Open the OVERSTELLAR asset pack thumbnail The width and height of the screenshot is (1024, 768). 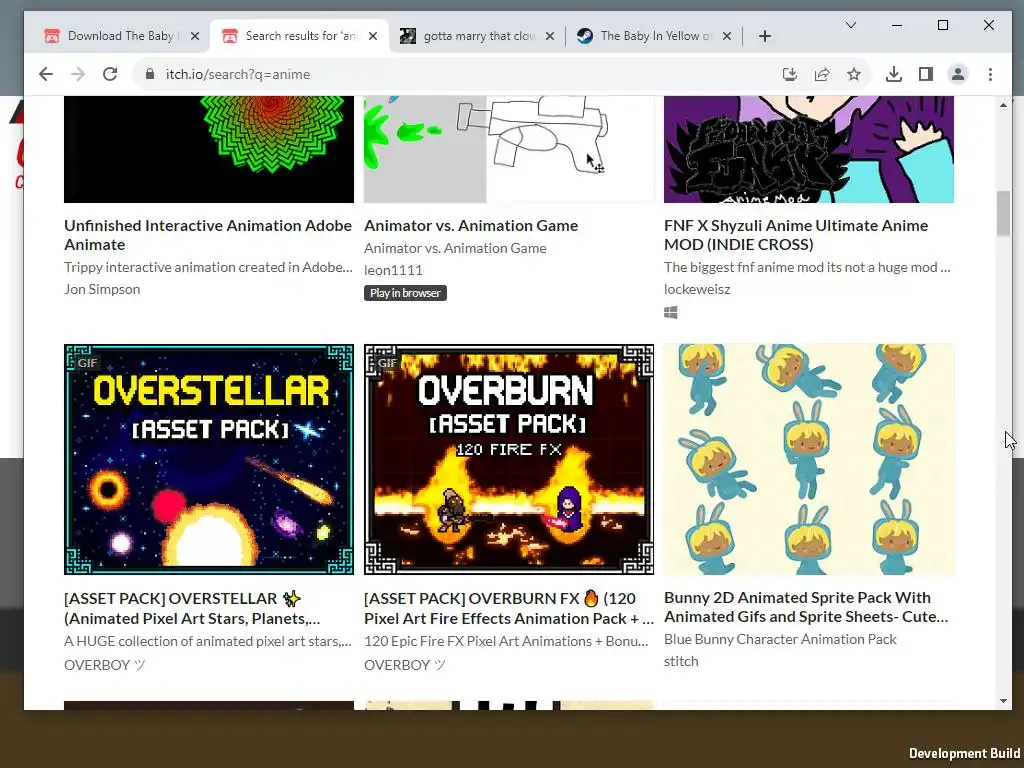pos(209,460)
